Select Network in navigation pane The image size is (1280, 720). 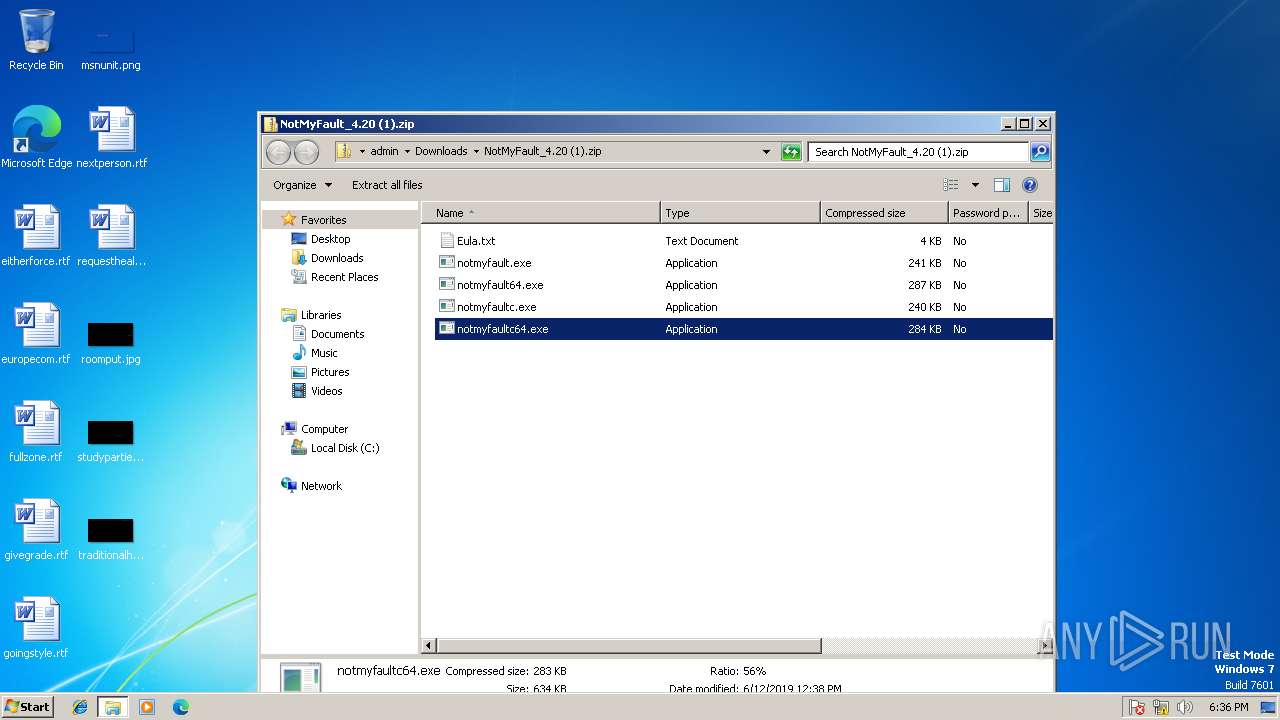click(321, 486)
